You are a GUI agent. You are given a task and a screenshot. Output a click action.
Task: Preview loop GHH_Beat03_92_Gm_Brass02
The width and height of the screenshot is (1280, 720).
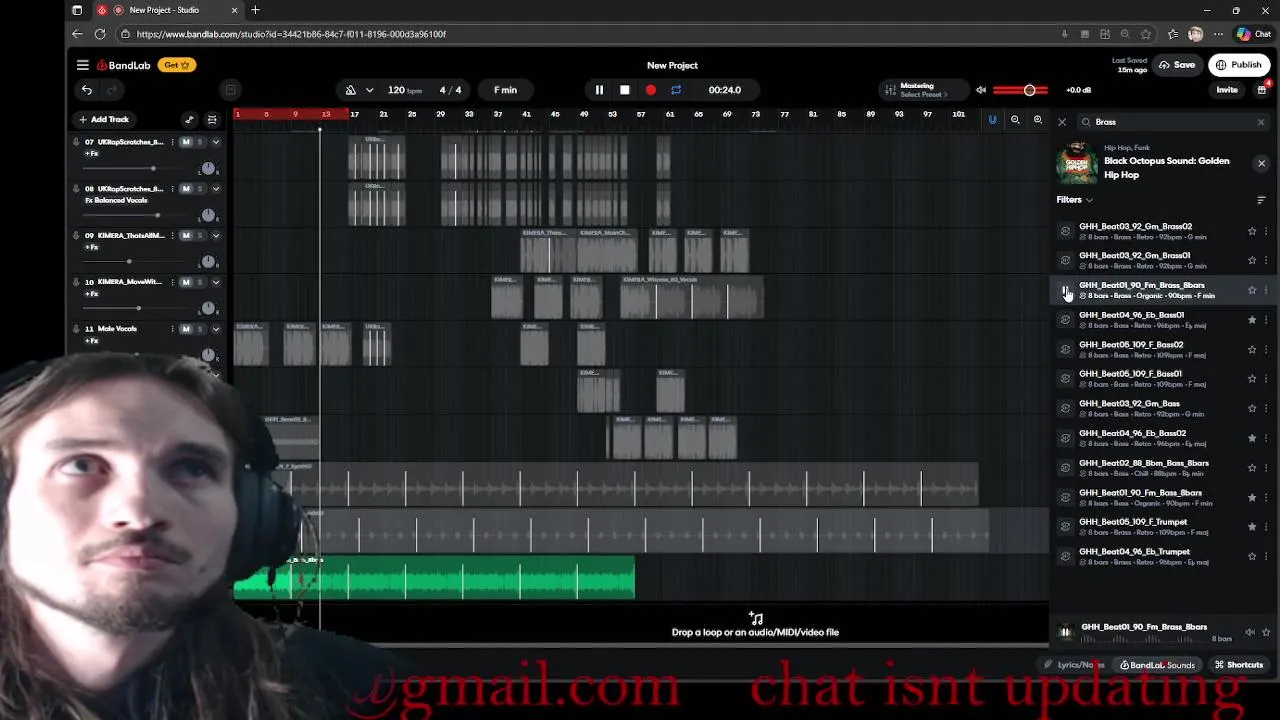(x=1065, y=231)
